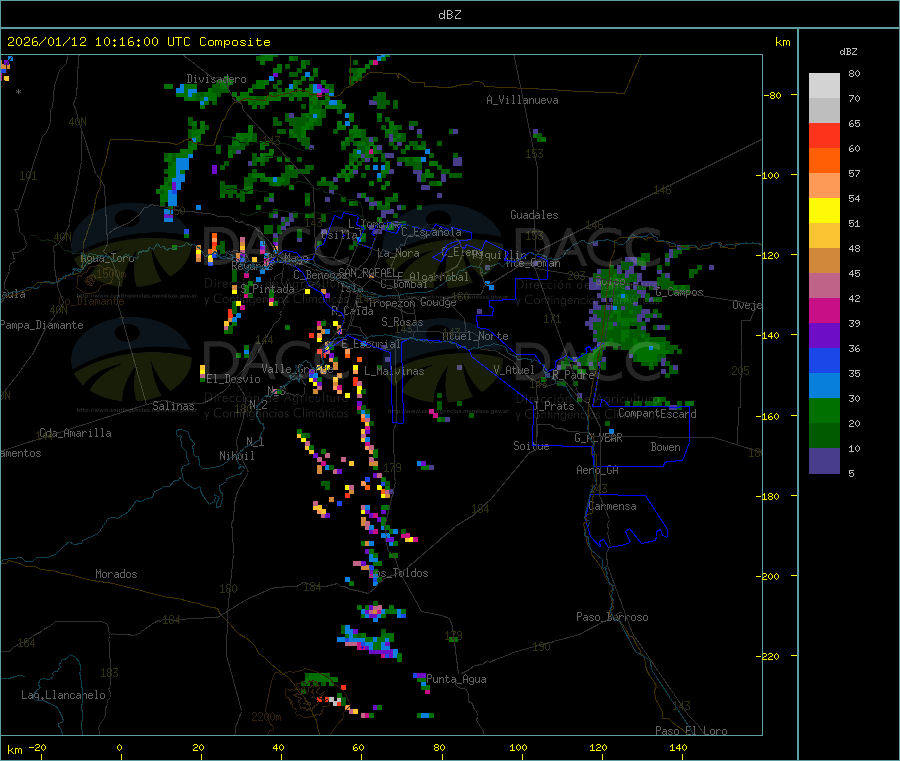Click the white 80 dBZ legend swatch
Screen dimensions: 900x761
(x=824, y=86)
